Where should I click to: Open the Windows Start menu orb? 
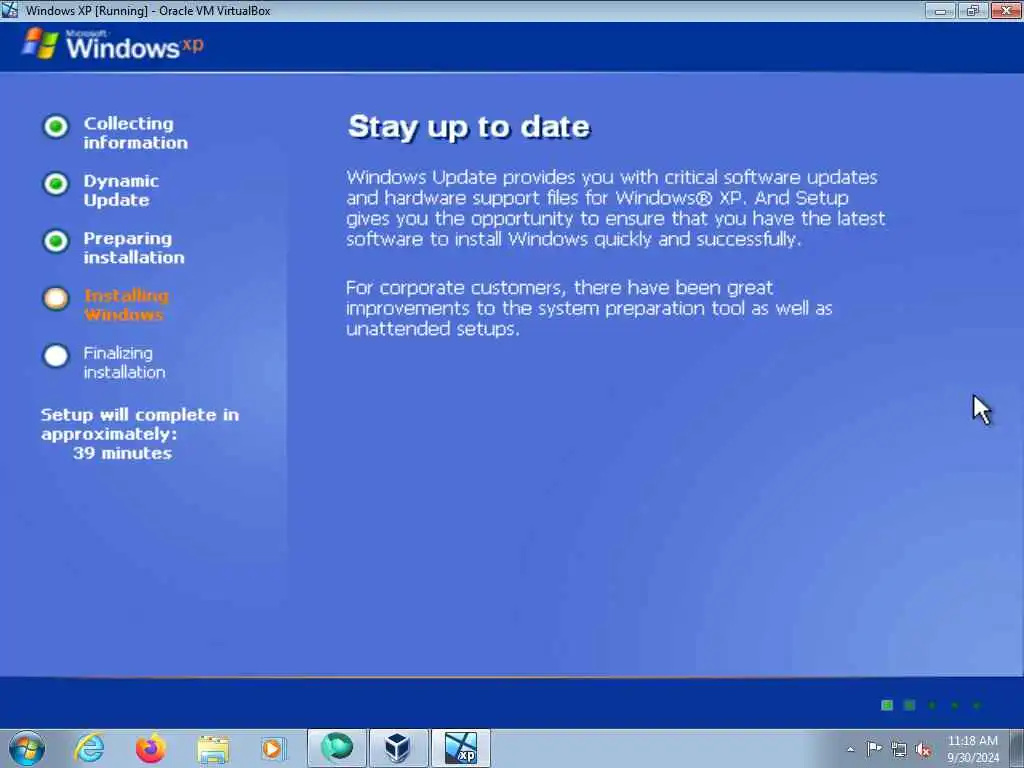pyautogui.click(x=27, y=748)
